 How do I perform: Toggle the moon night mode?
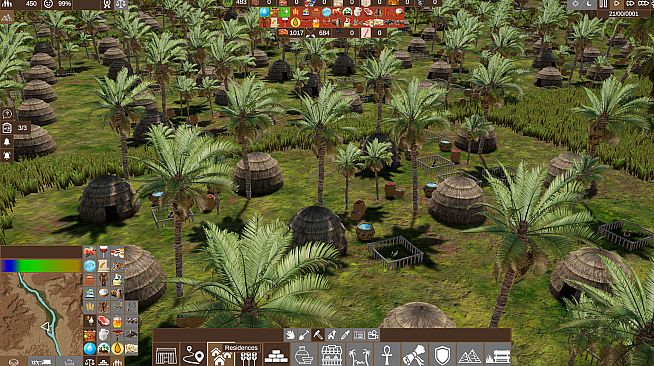589,4
